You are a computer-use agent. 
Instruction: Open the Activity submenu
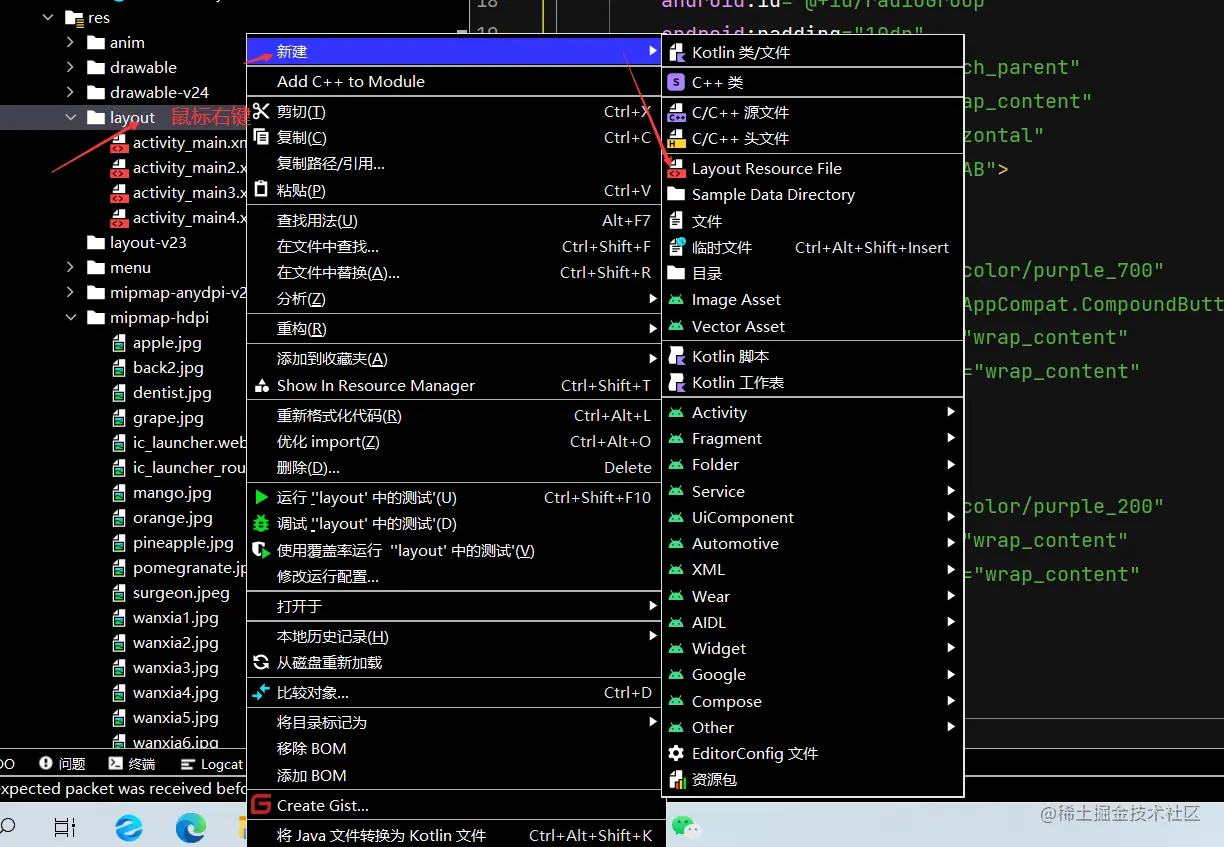pyautogui.click(x=812, y=412)
